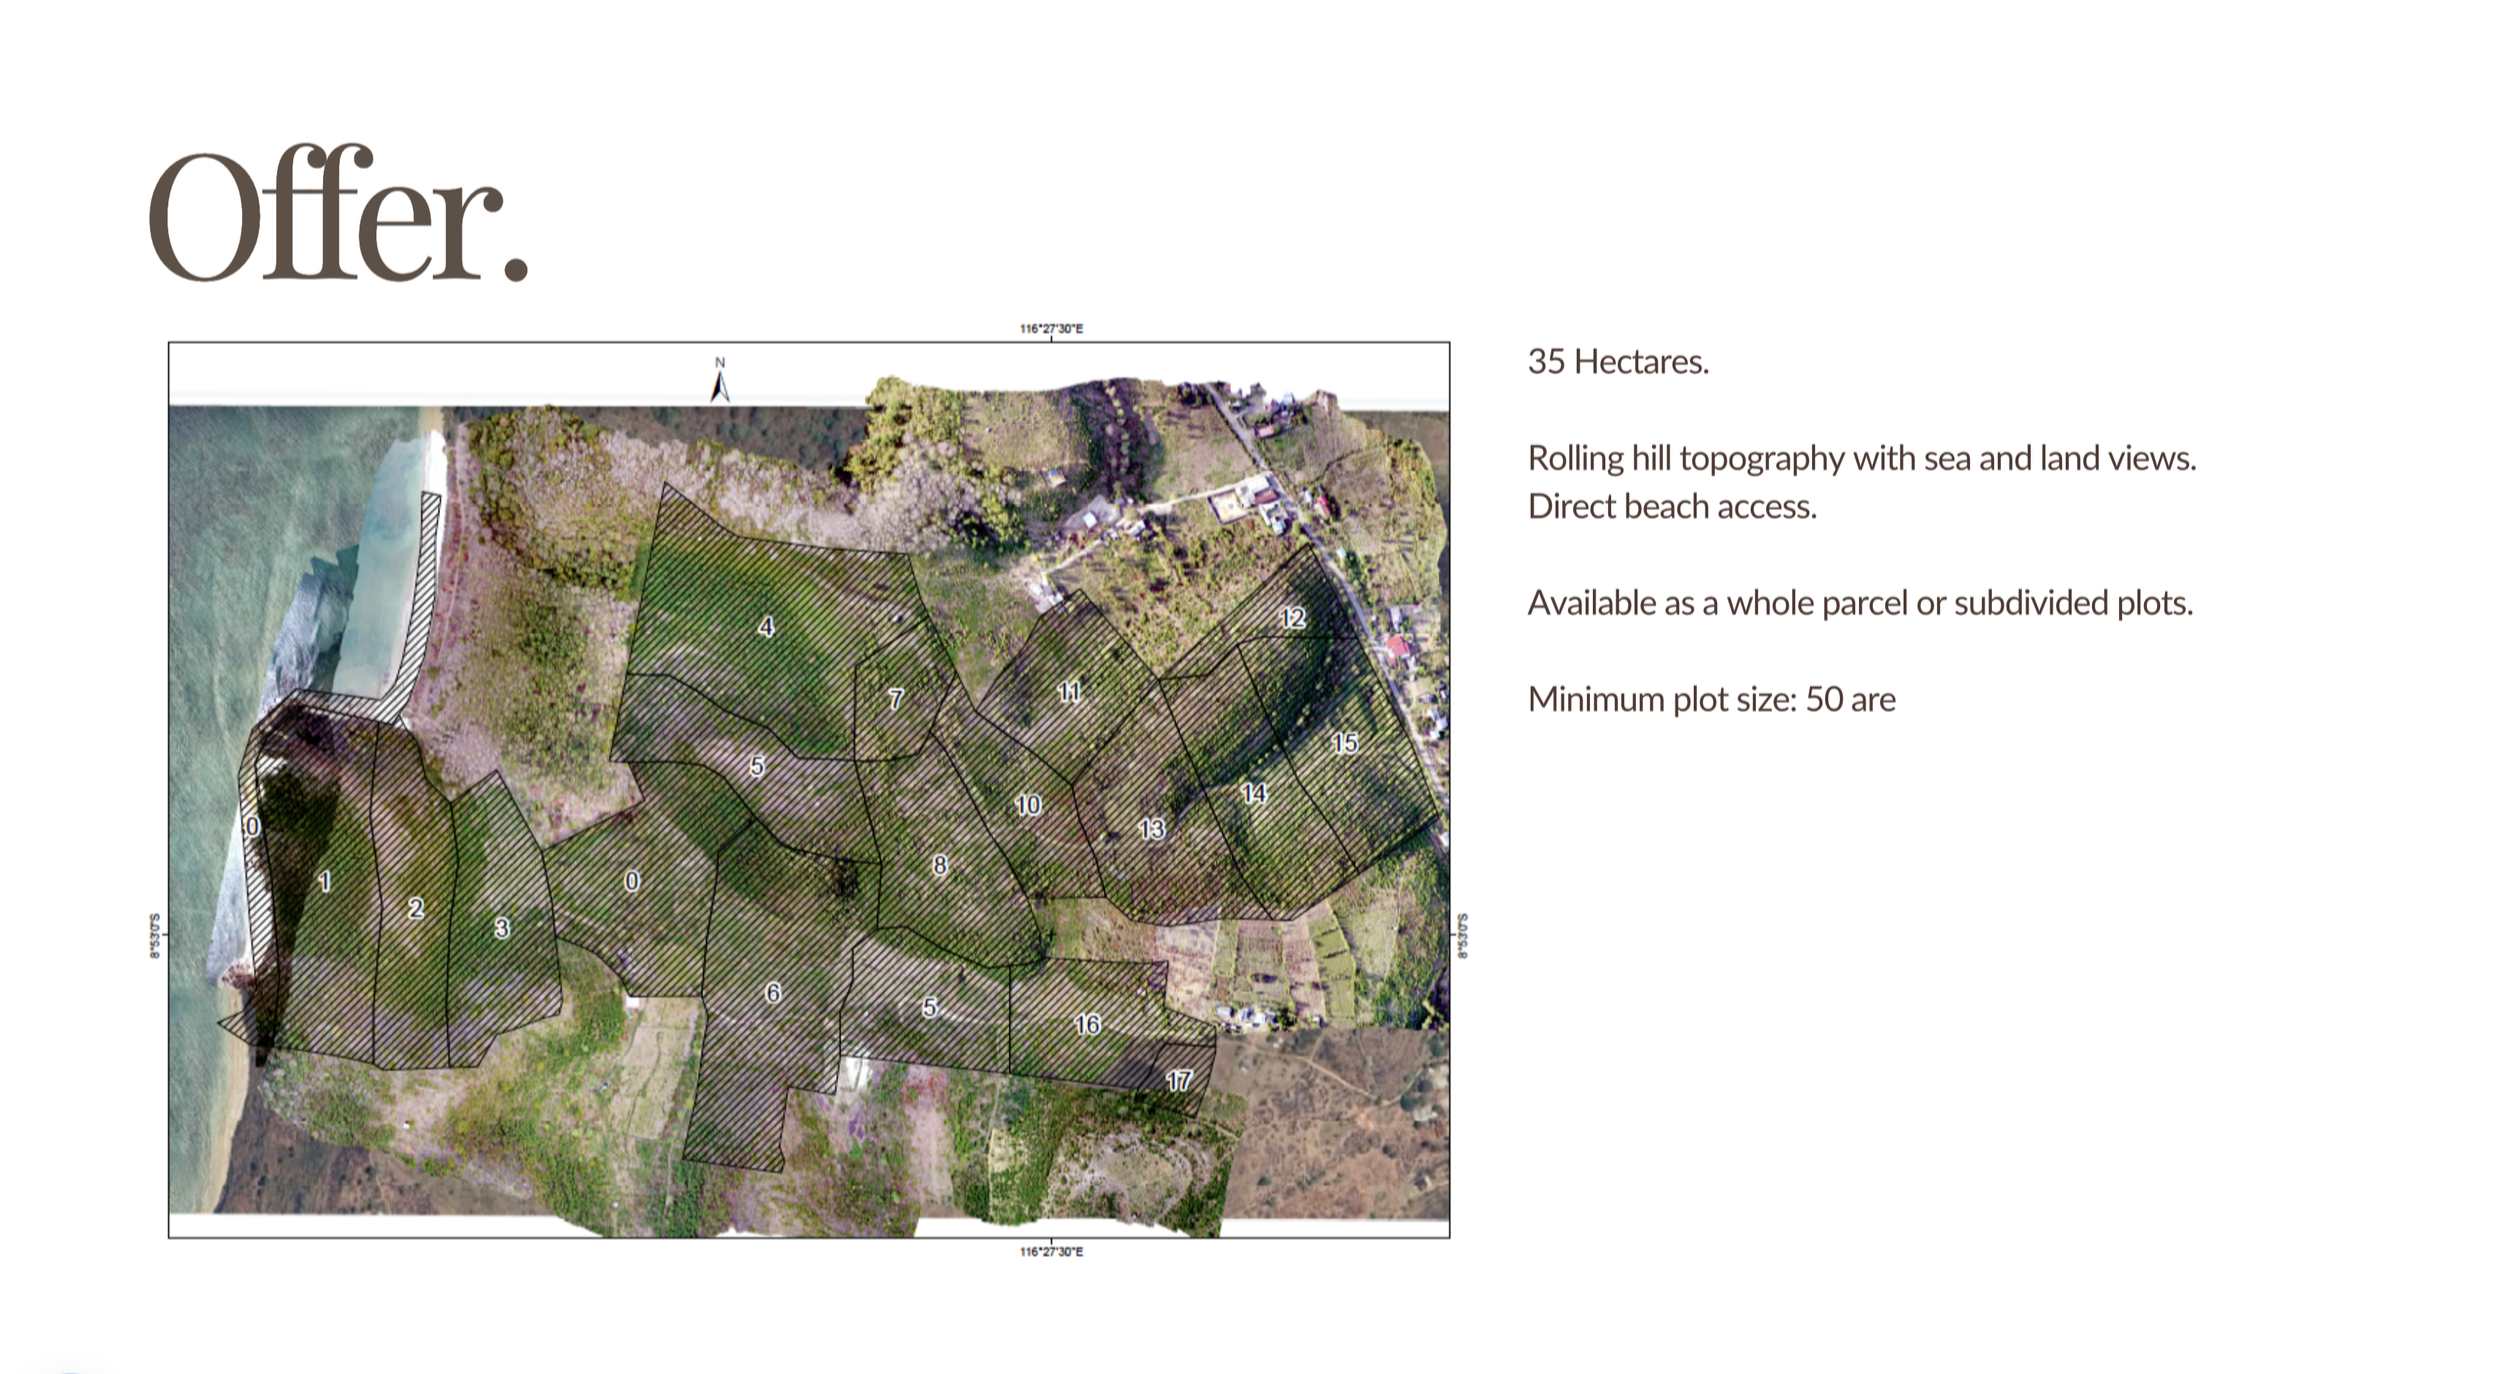Select plot number 3 label
Screen dimensions: 2500x1374
[x=502, y=928]
